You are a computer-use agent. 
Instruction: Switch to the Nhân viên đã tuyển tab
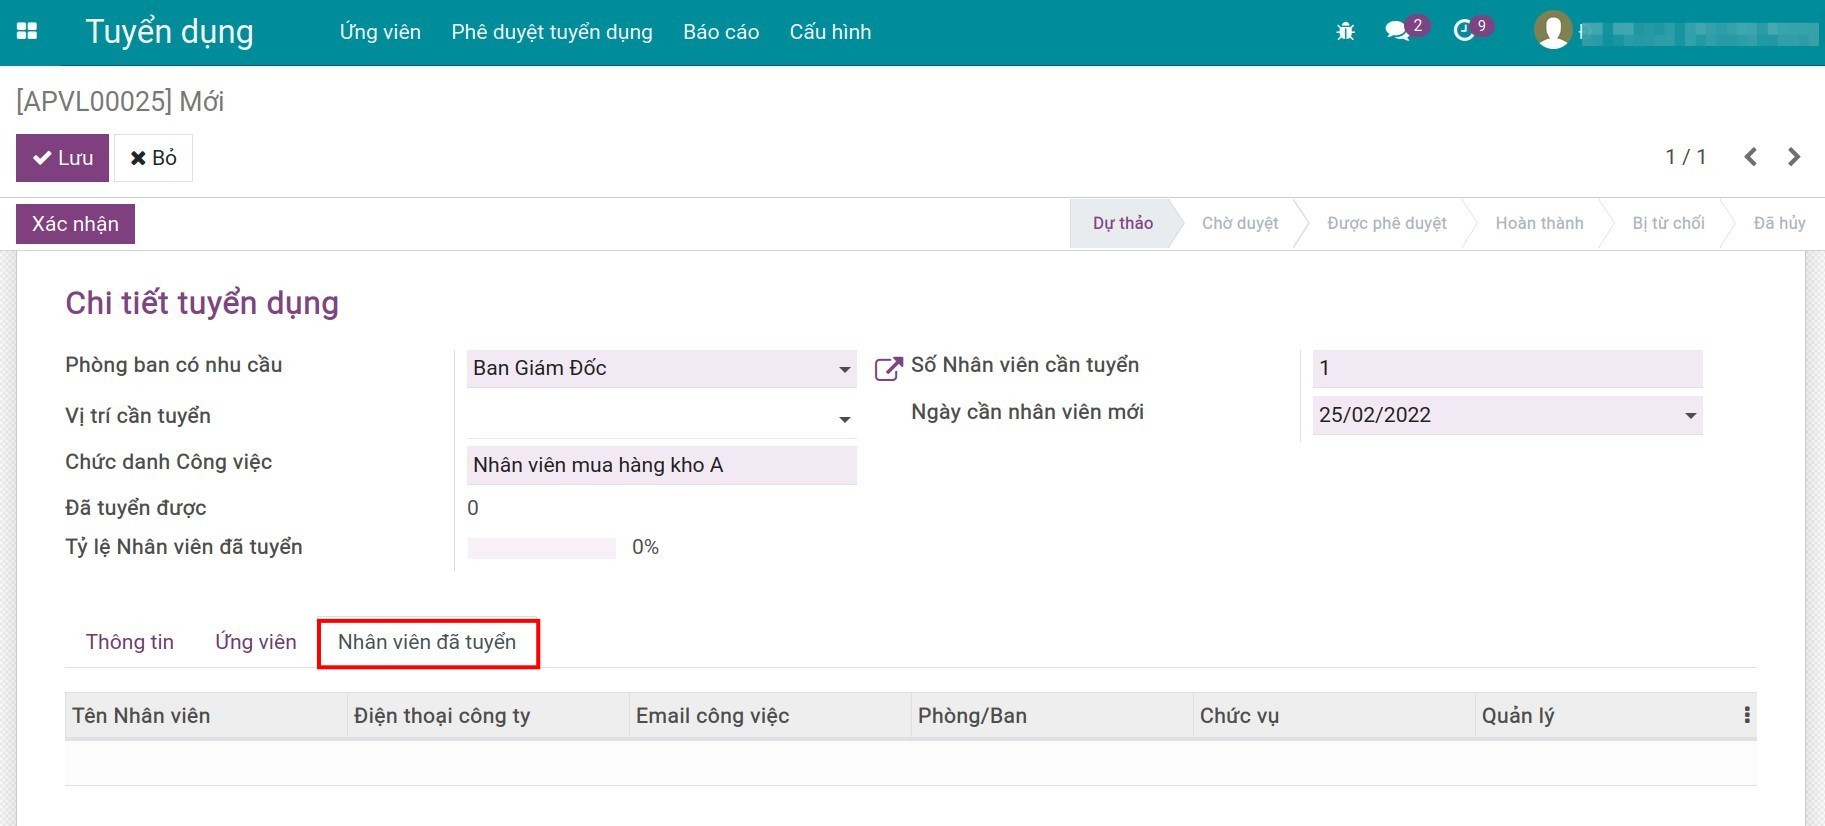(427, 642)
